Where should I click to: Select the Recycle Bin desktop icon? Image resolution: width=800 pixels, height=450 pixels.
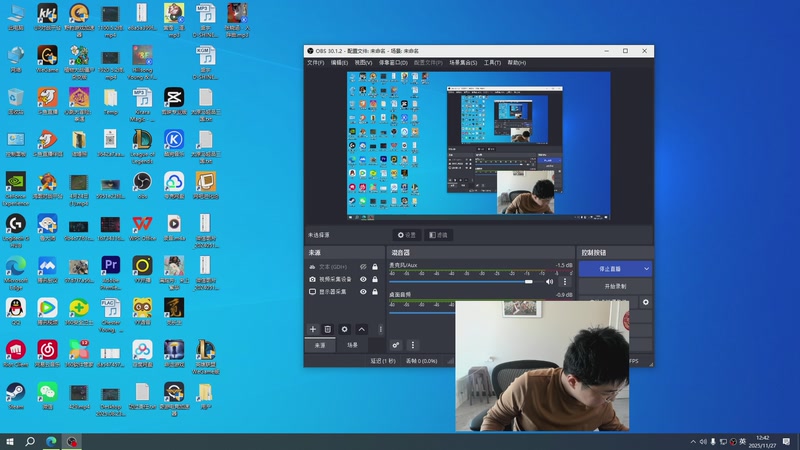click(x=16, y=101)
